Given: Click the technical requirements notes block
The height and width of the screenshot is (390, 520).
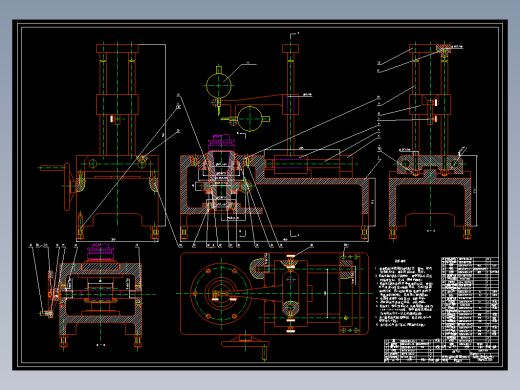Looking at the screenshot, I should coord(404,293).
